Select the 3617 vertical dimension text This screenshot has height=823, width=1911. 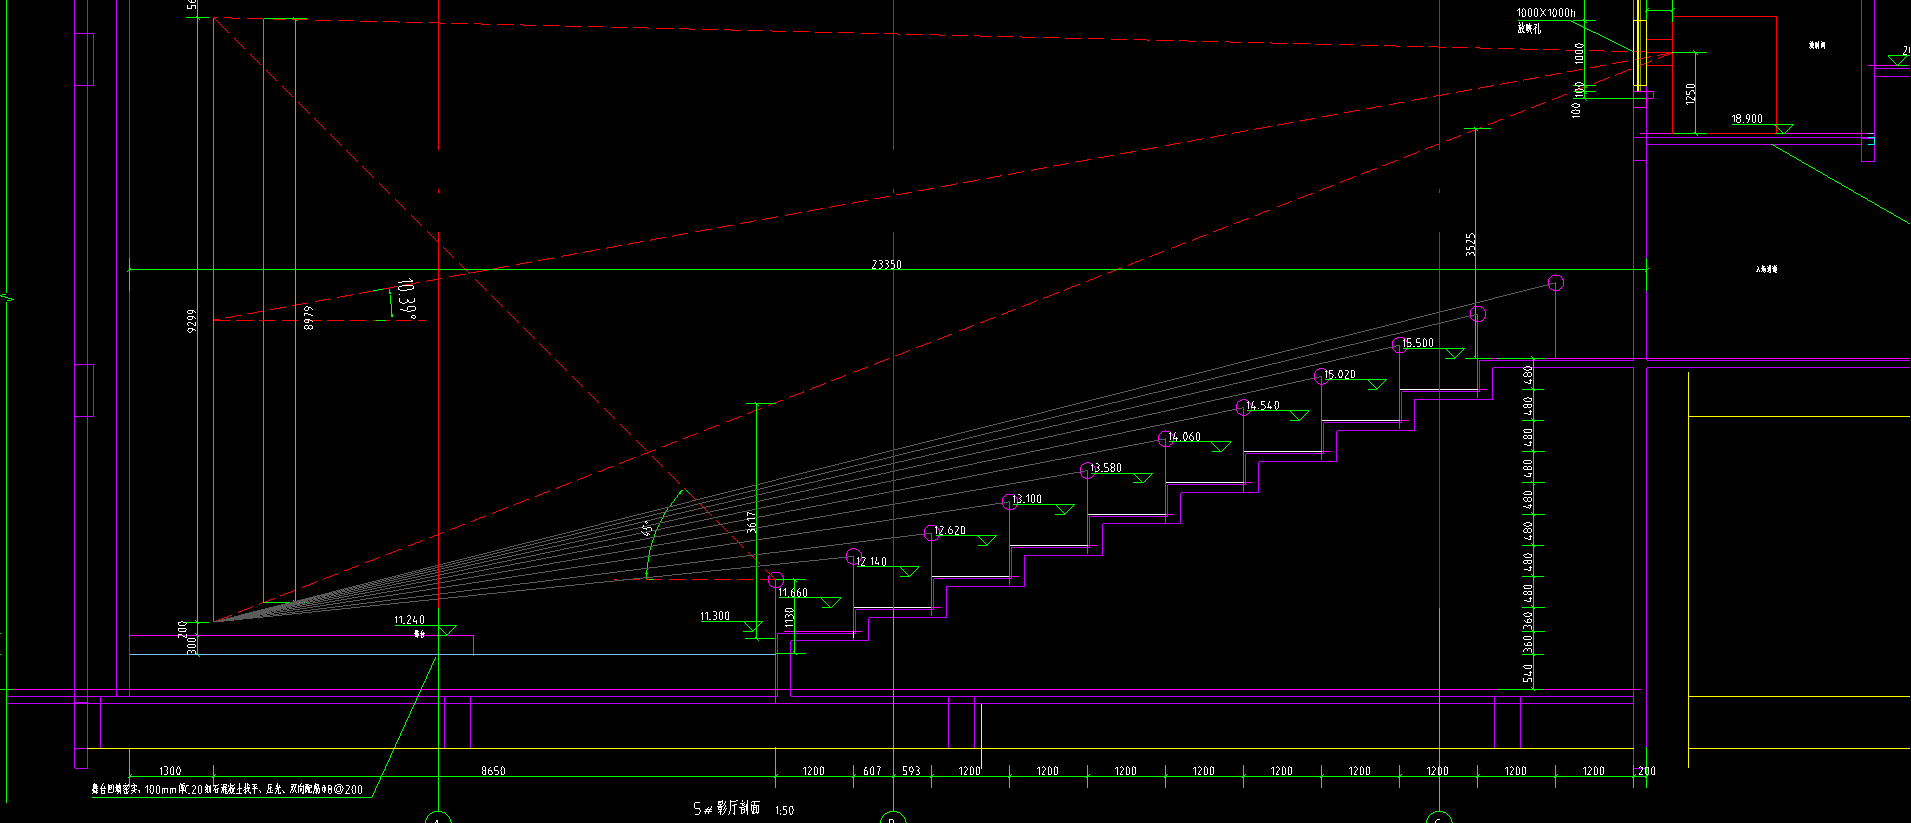tap(751, 521)
